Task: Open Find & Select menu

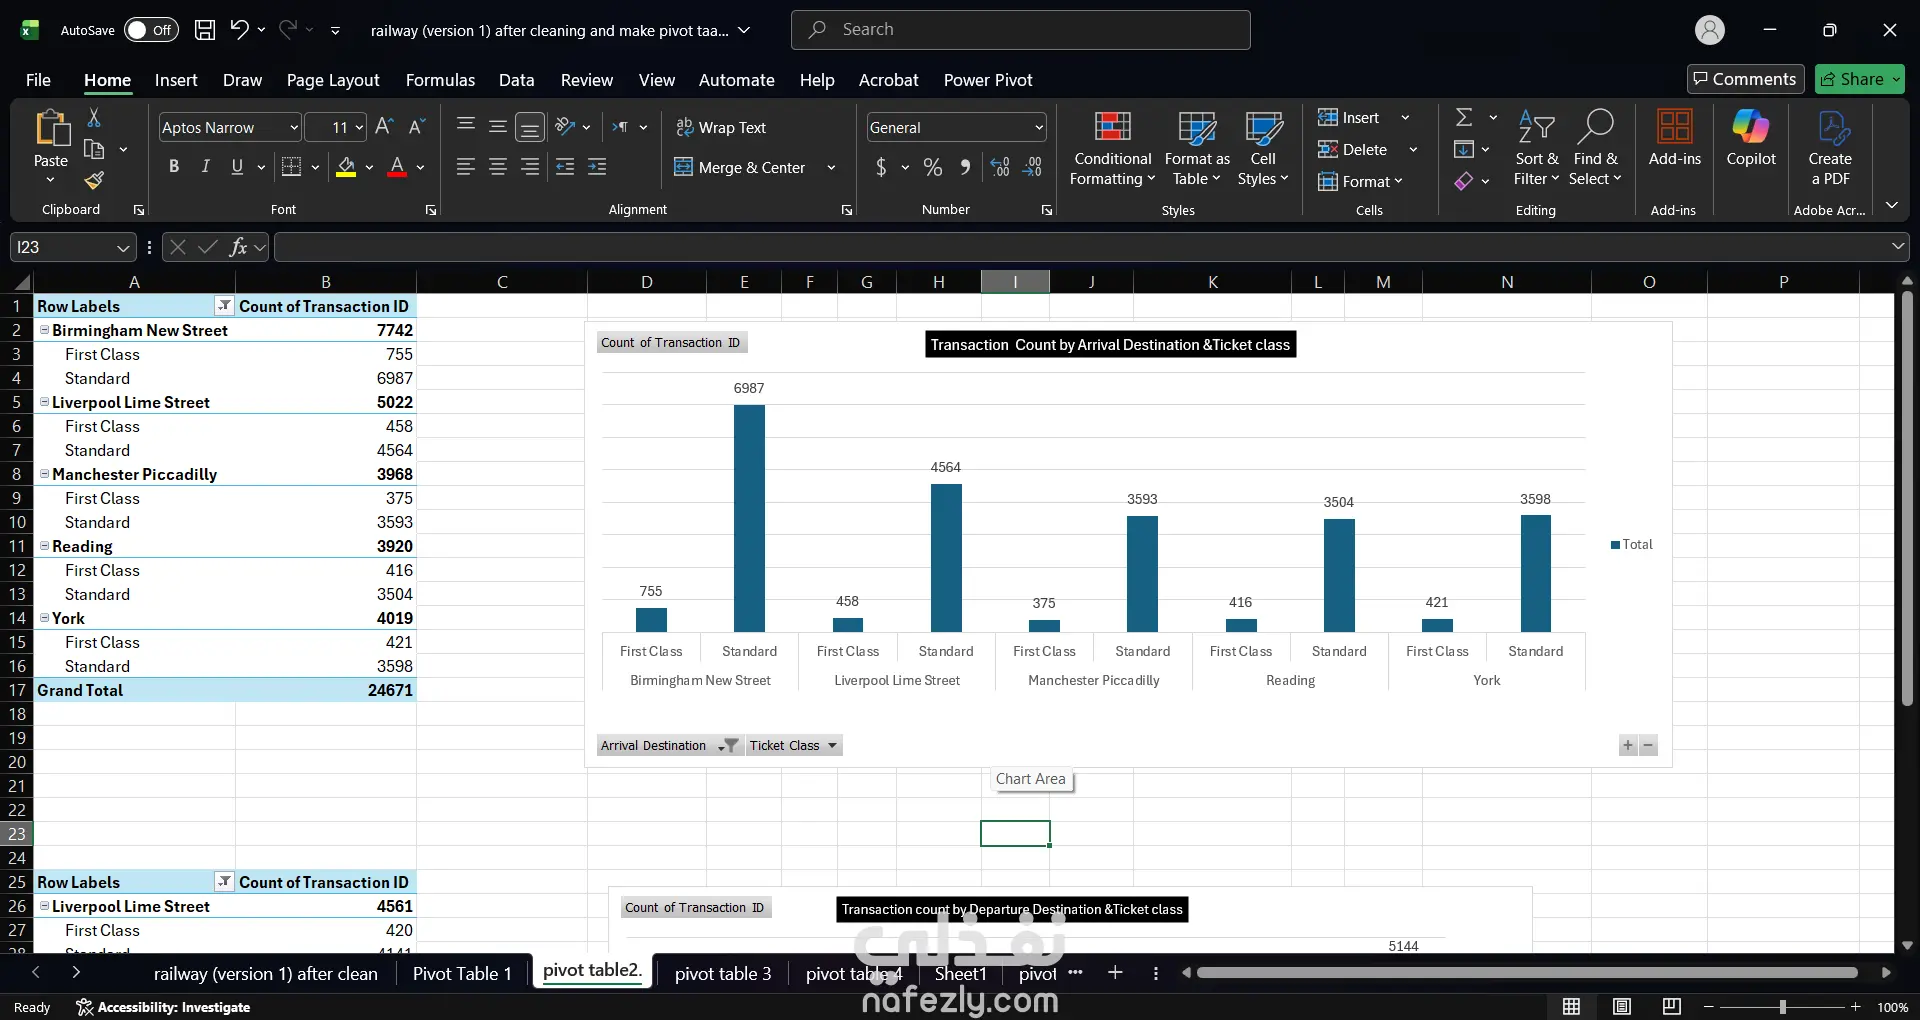Action: click(x=1595, y=149)
